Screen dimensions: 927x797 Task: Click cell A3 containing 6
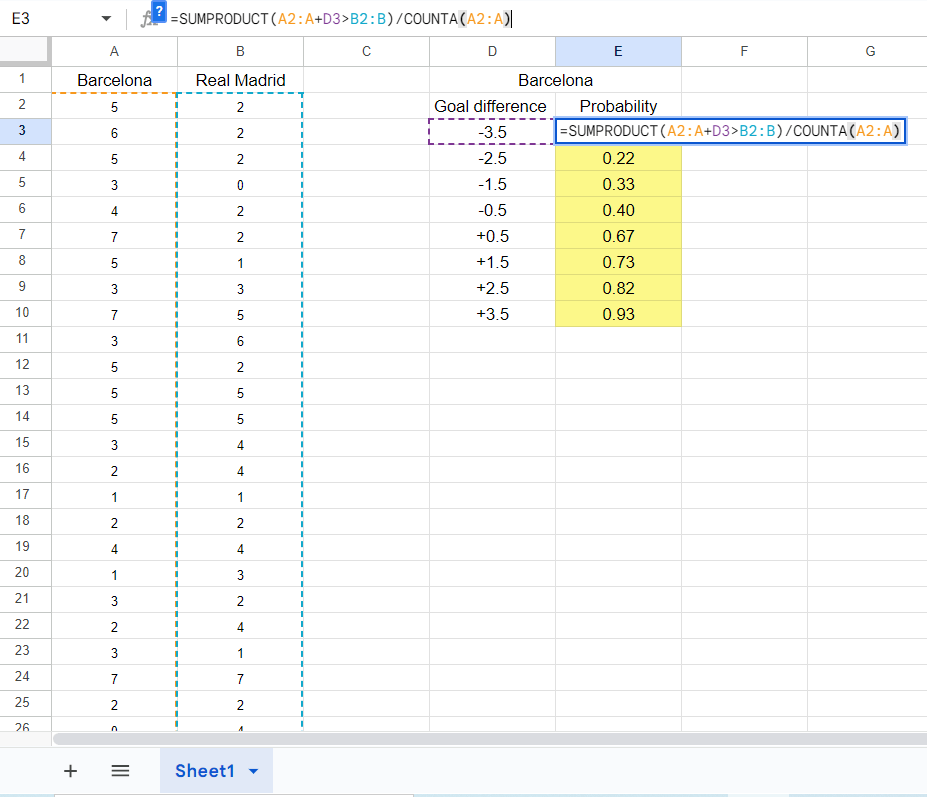[114, 132]
